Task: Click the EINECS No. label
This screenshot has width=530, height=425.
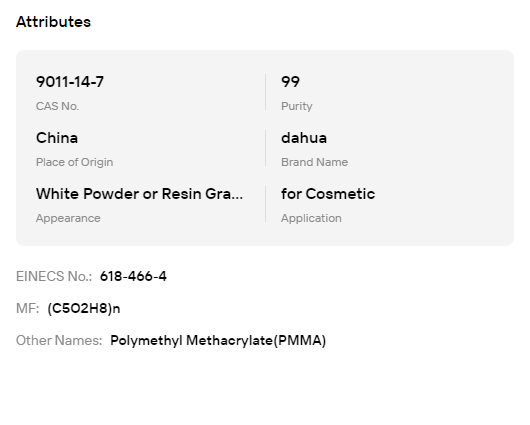Action: coord(54,277)
